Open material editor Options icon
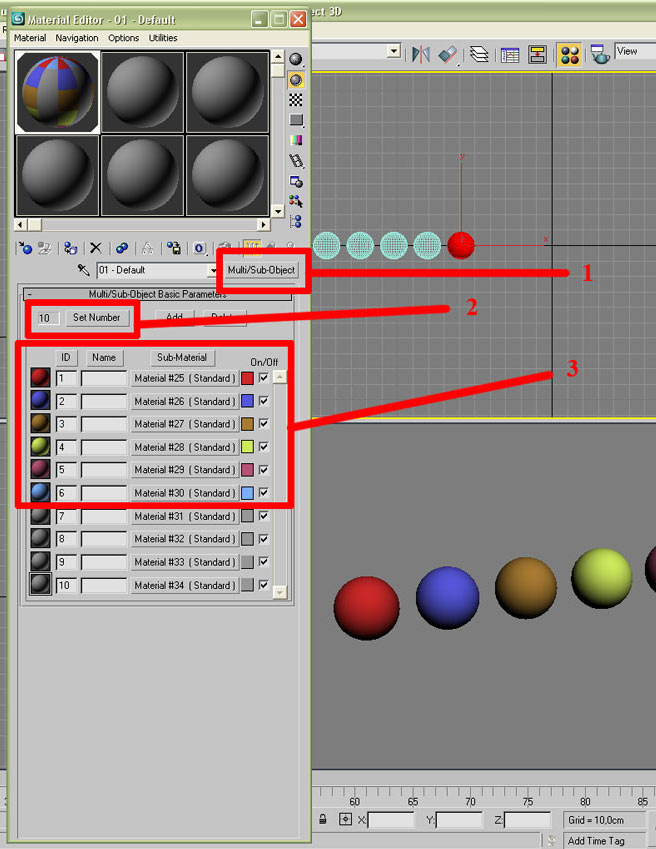 pos(296,181)
